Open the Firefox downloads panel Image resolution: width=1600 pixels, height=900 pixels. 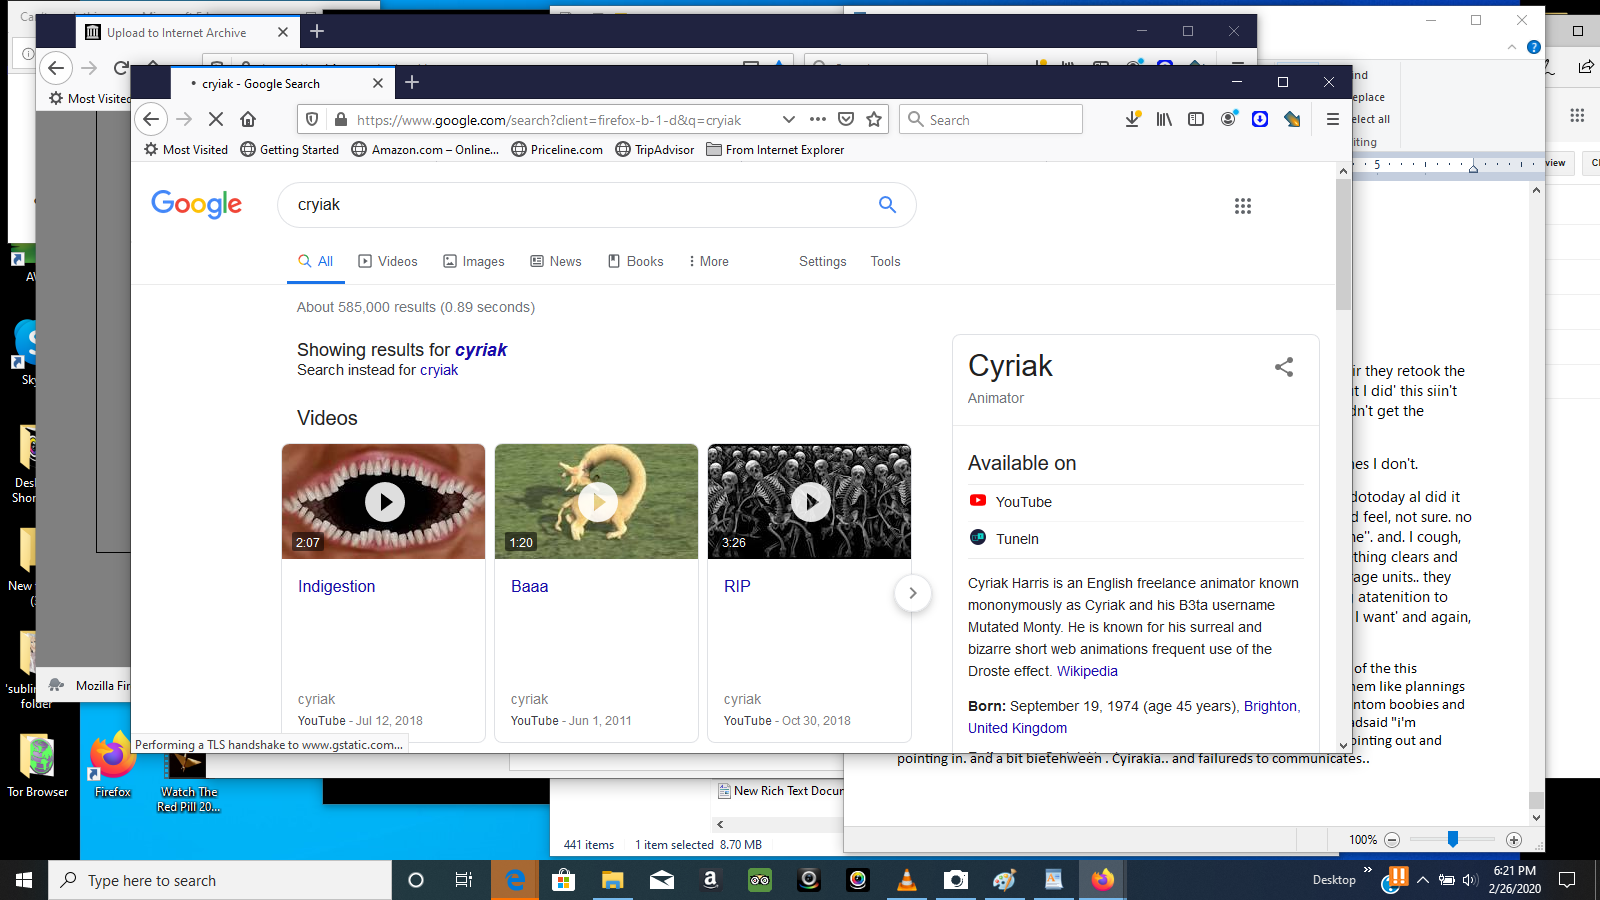pos(1133,120)
